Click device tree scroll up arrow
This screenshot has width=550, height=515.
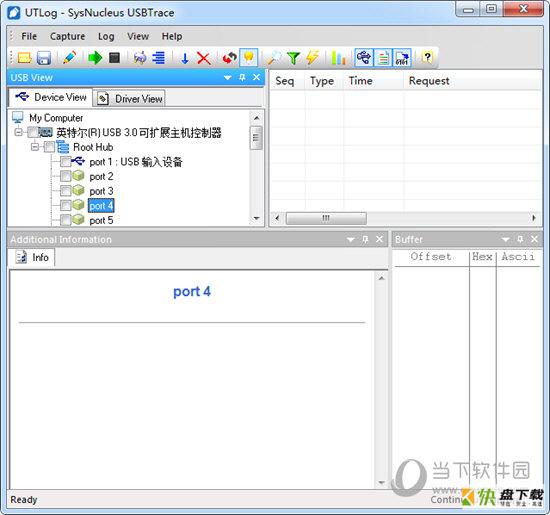tap(256, 118)
